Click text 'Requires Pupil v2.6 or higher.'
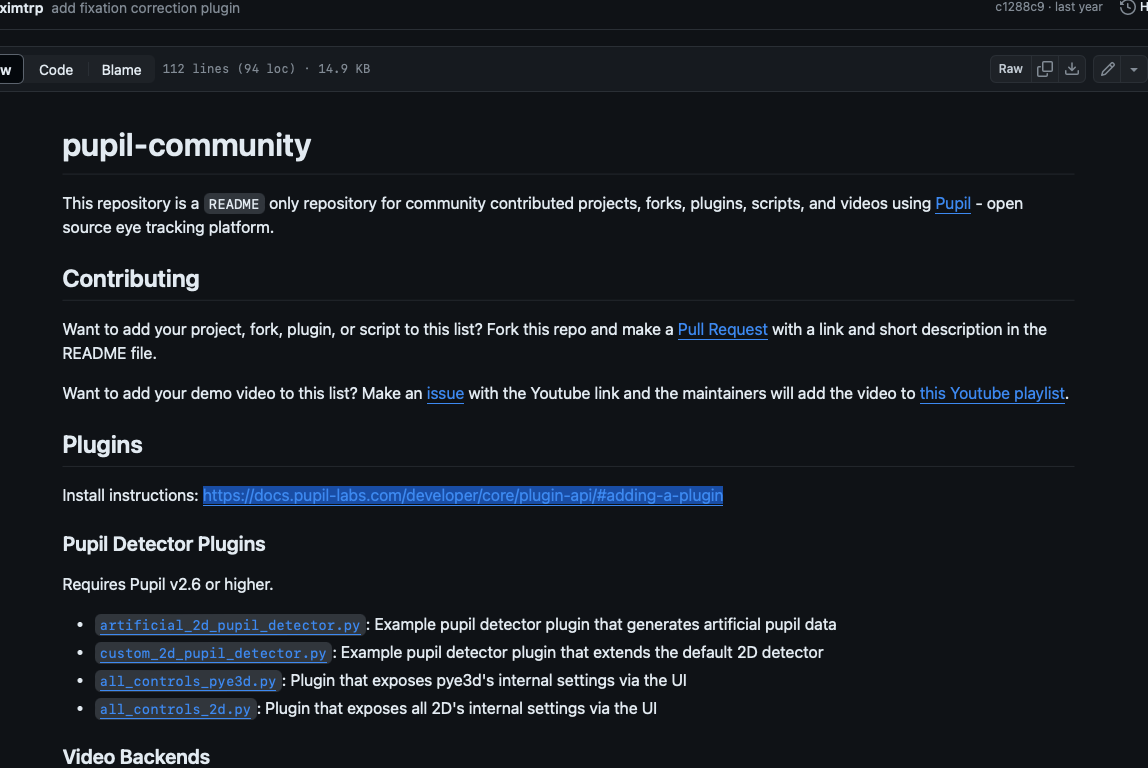The height and width of the screenshot is (768, 1148). pos(168,584)
